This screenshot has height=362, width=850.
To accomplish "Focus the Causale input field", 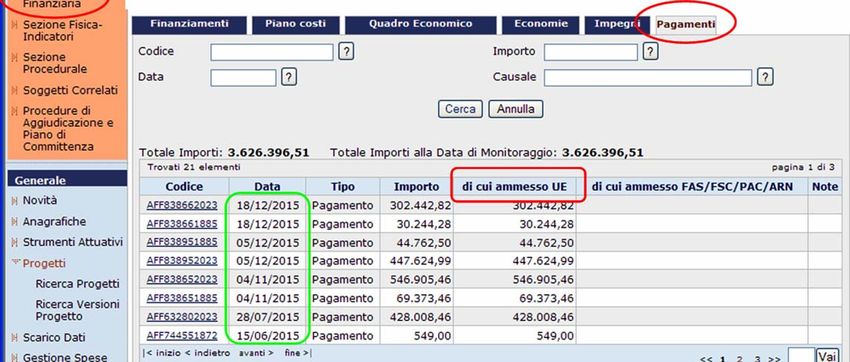I will pos(648,77).
